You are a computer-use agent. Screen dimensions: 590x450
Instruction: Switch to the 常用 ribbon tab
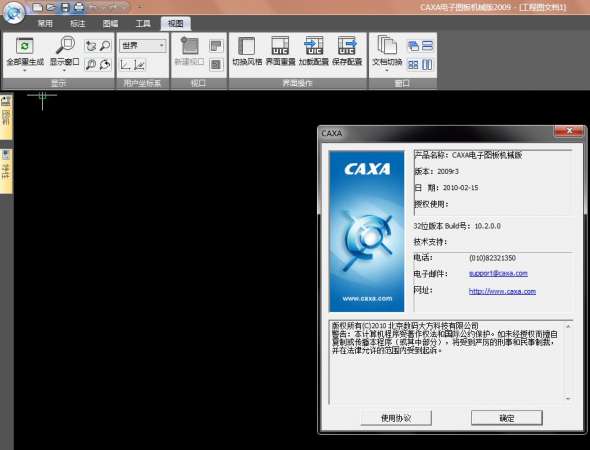(x=45, y=24)
